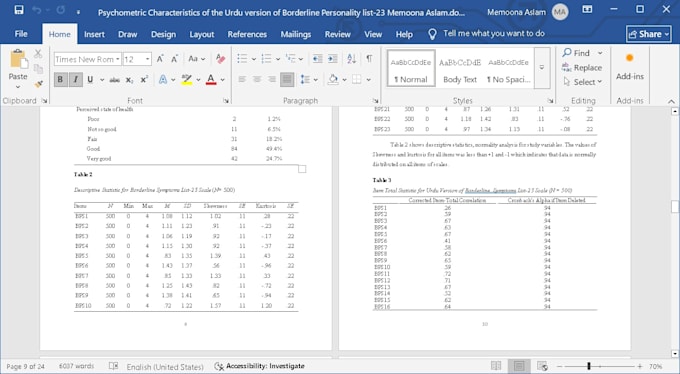Open the font name dropdown

(118, 59)
